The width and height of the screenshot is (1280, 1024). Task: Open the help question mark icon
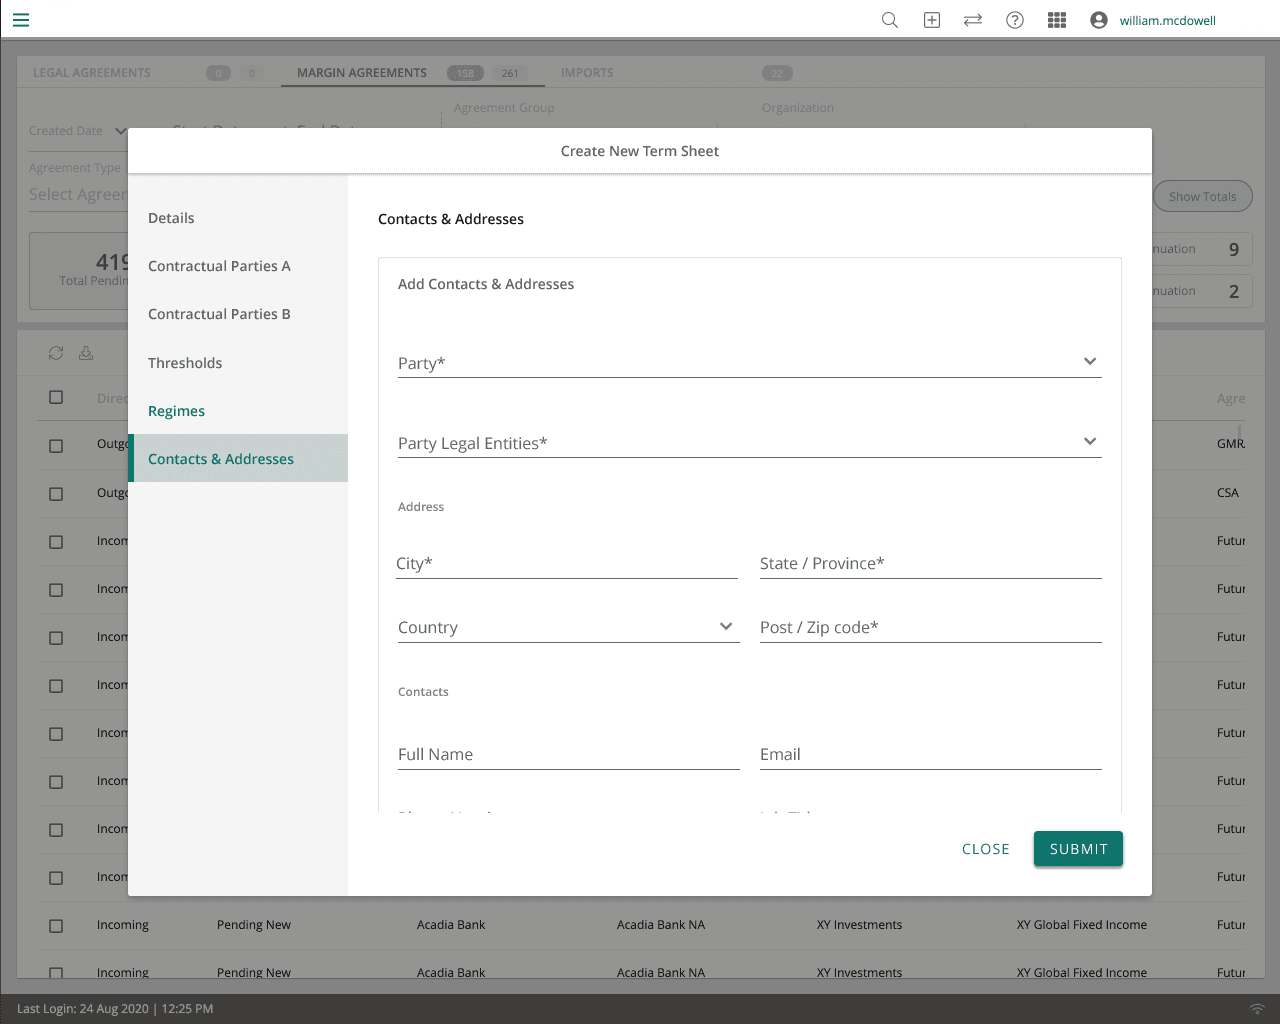click(1014, 20)
